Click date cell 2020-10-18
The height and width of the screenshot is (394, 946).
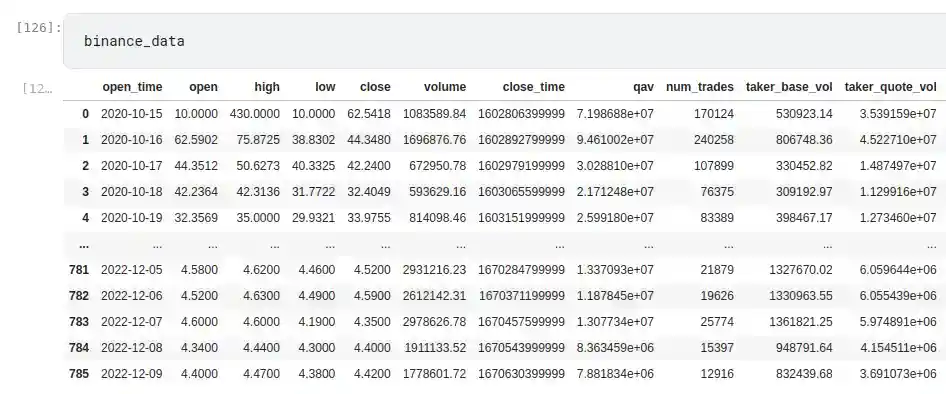(x=132, y=191)
